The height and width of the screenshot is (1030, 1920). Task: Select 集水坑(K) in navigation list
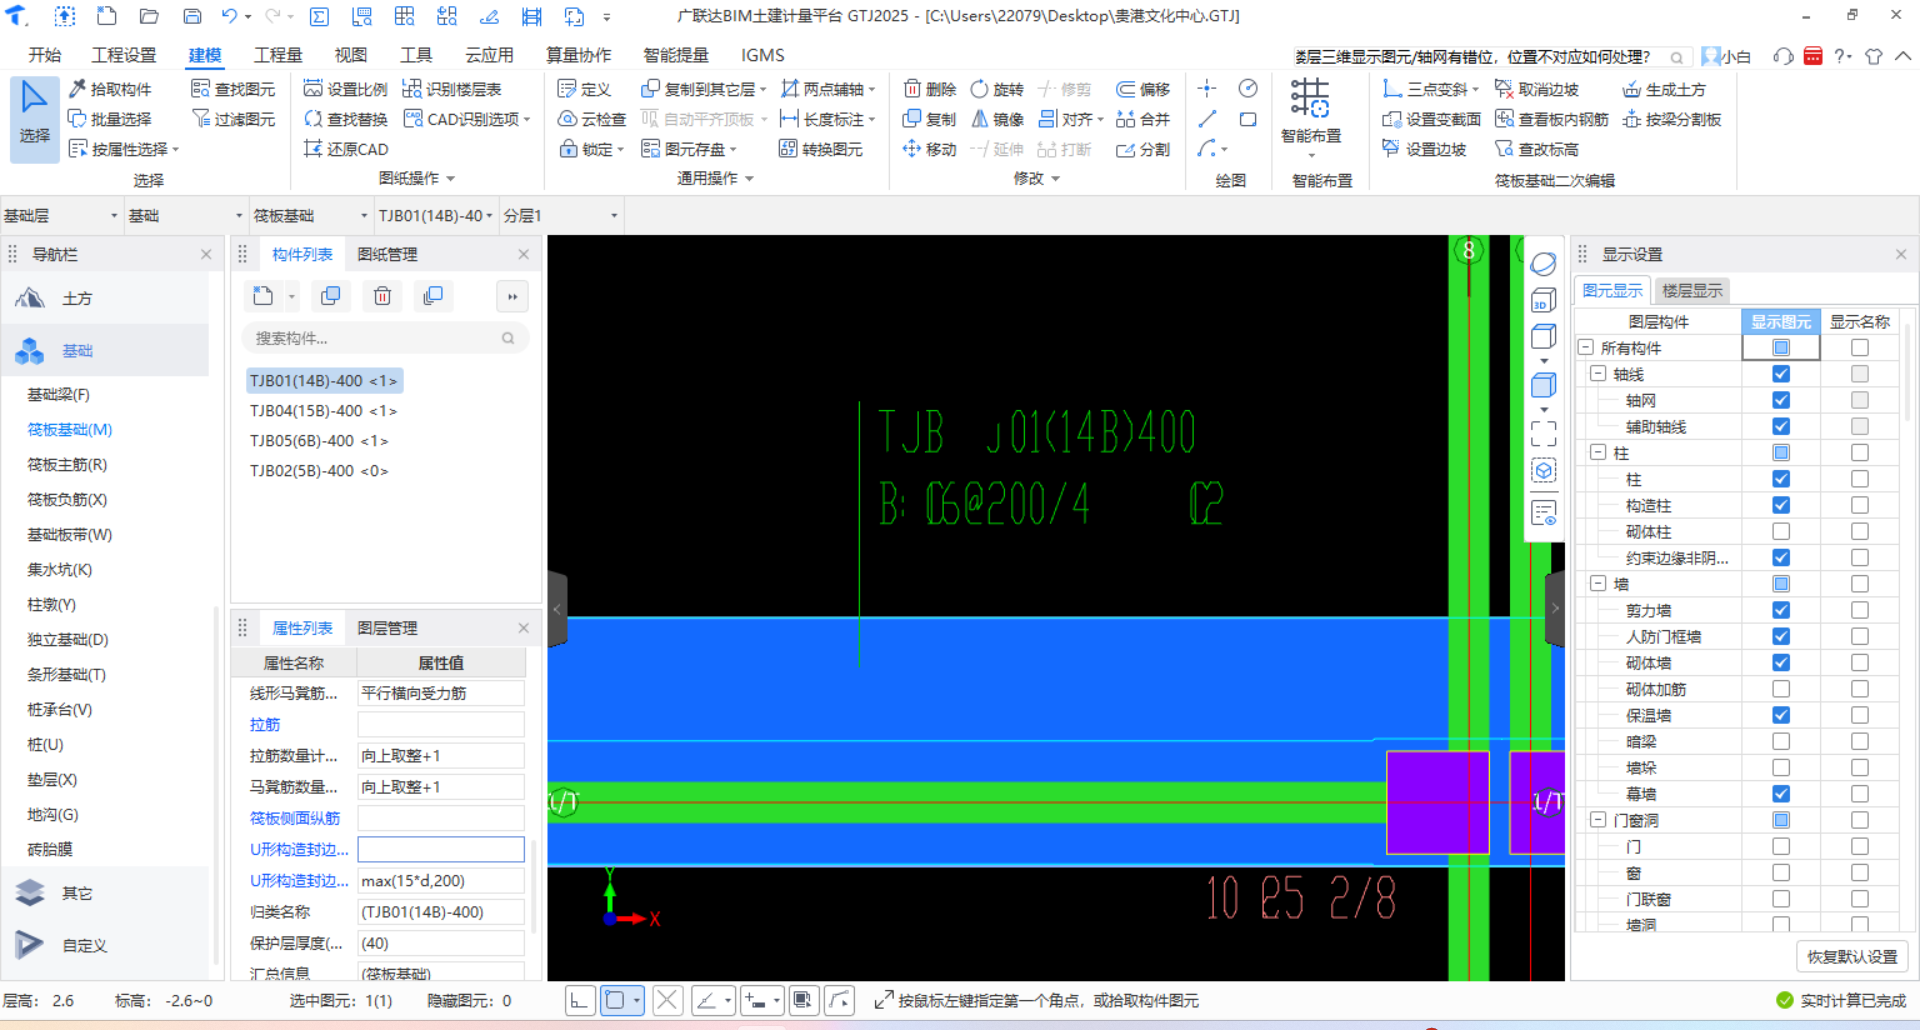coord(60,569)
